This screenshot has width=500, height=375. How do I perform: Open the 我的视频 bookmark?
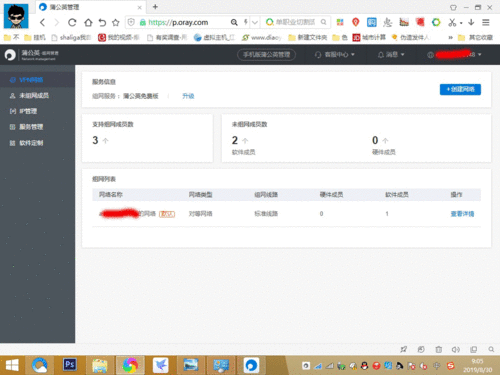pos(119,37)
